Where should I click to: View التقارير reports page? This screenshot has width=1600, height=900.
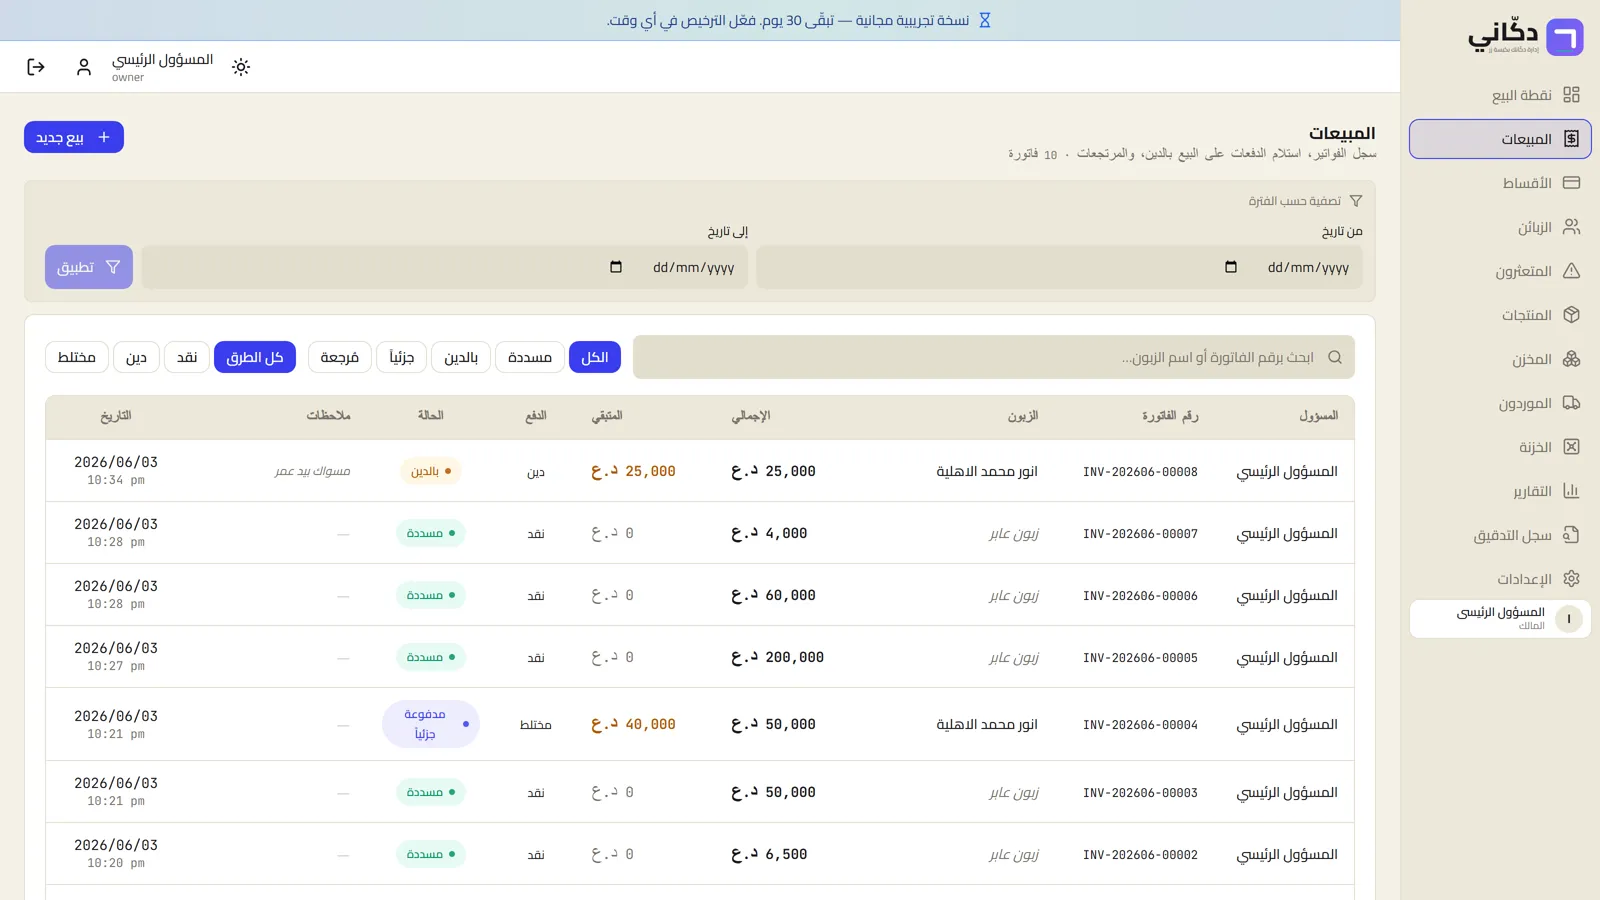[x=1500, y=491]
